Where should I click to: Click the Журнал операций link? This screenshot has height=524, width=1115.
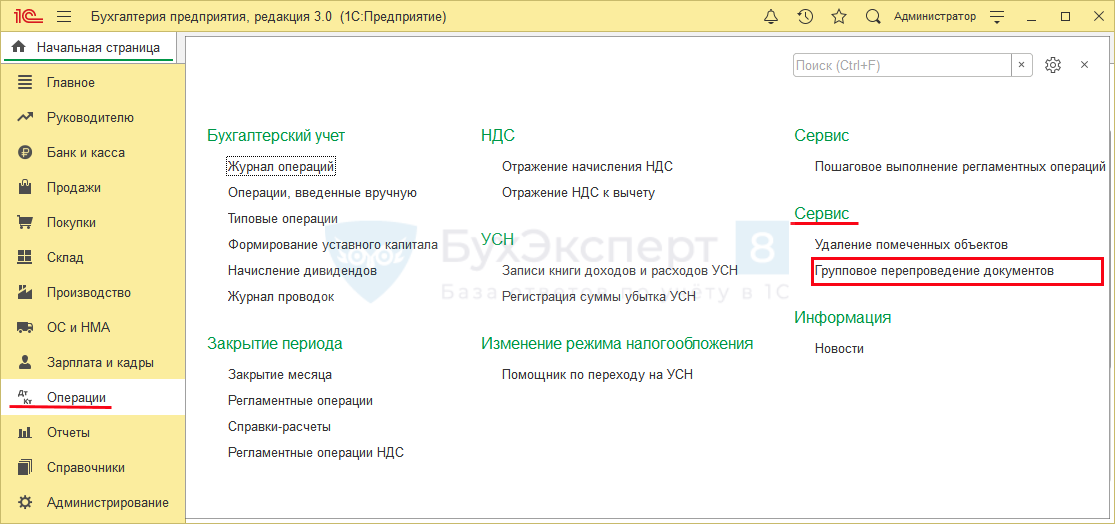pyautogui.click(x=280, y=167)
